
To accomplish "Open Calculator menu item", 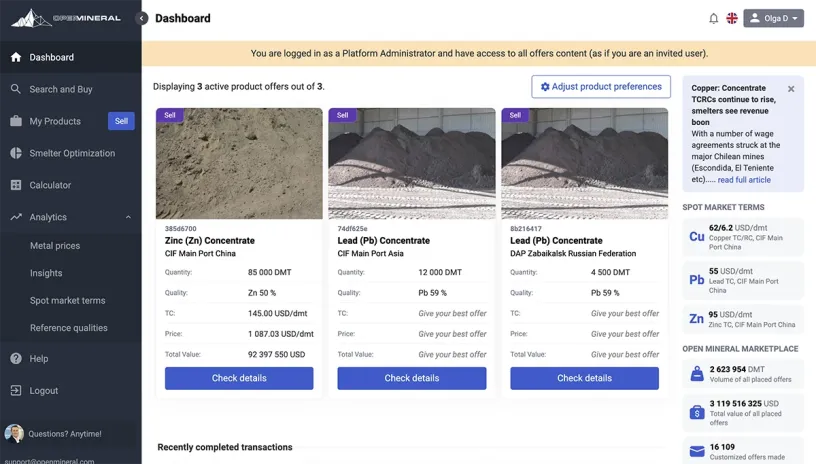I will pyautogui.click(x=50, y=185).
